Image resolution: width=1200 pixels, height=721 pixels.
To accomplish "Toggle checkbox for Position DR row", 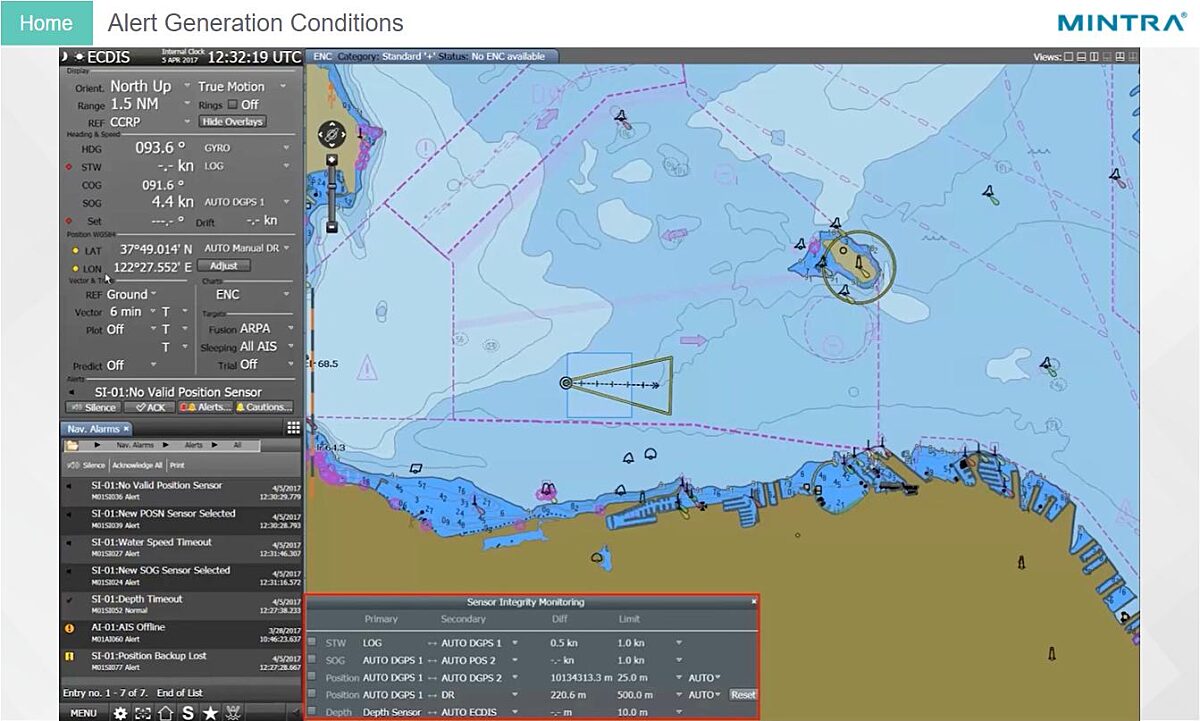I will coord(312,694).
